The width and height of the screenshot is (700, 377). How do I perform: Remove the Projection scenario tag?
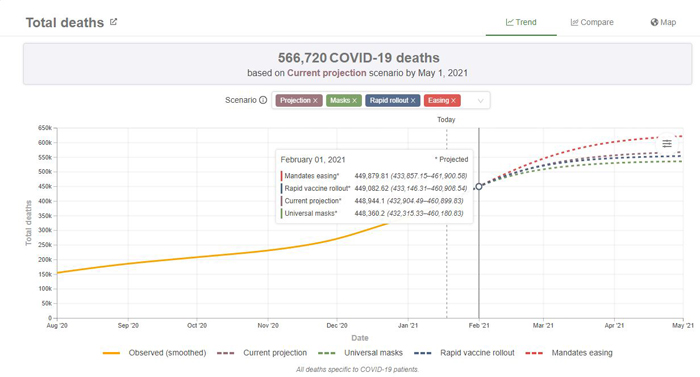tap(315, 101)
